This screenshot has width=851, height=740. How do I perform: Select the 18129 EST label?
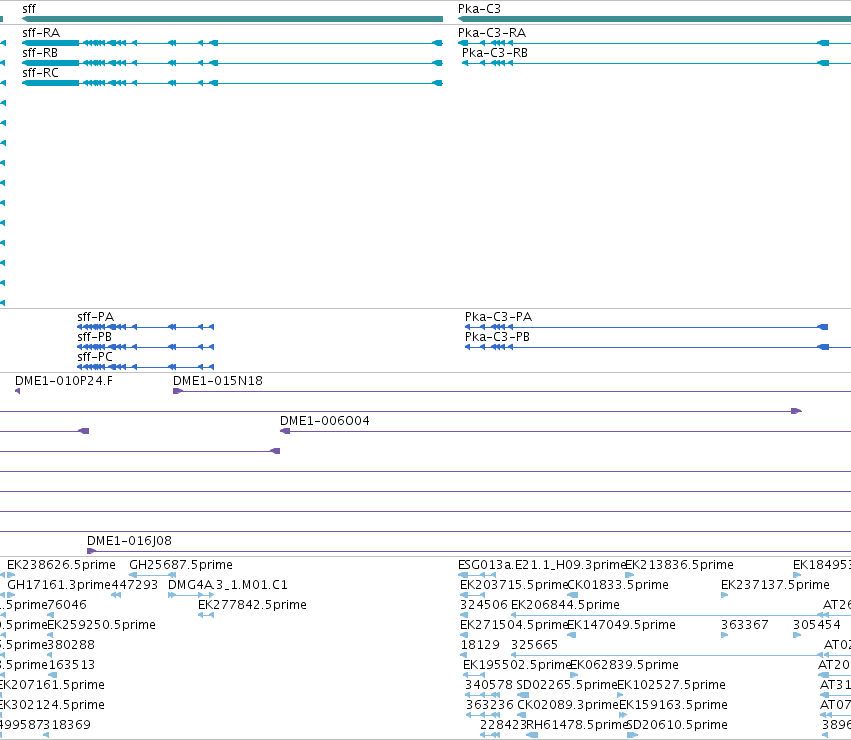(480, 645)
